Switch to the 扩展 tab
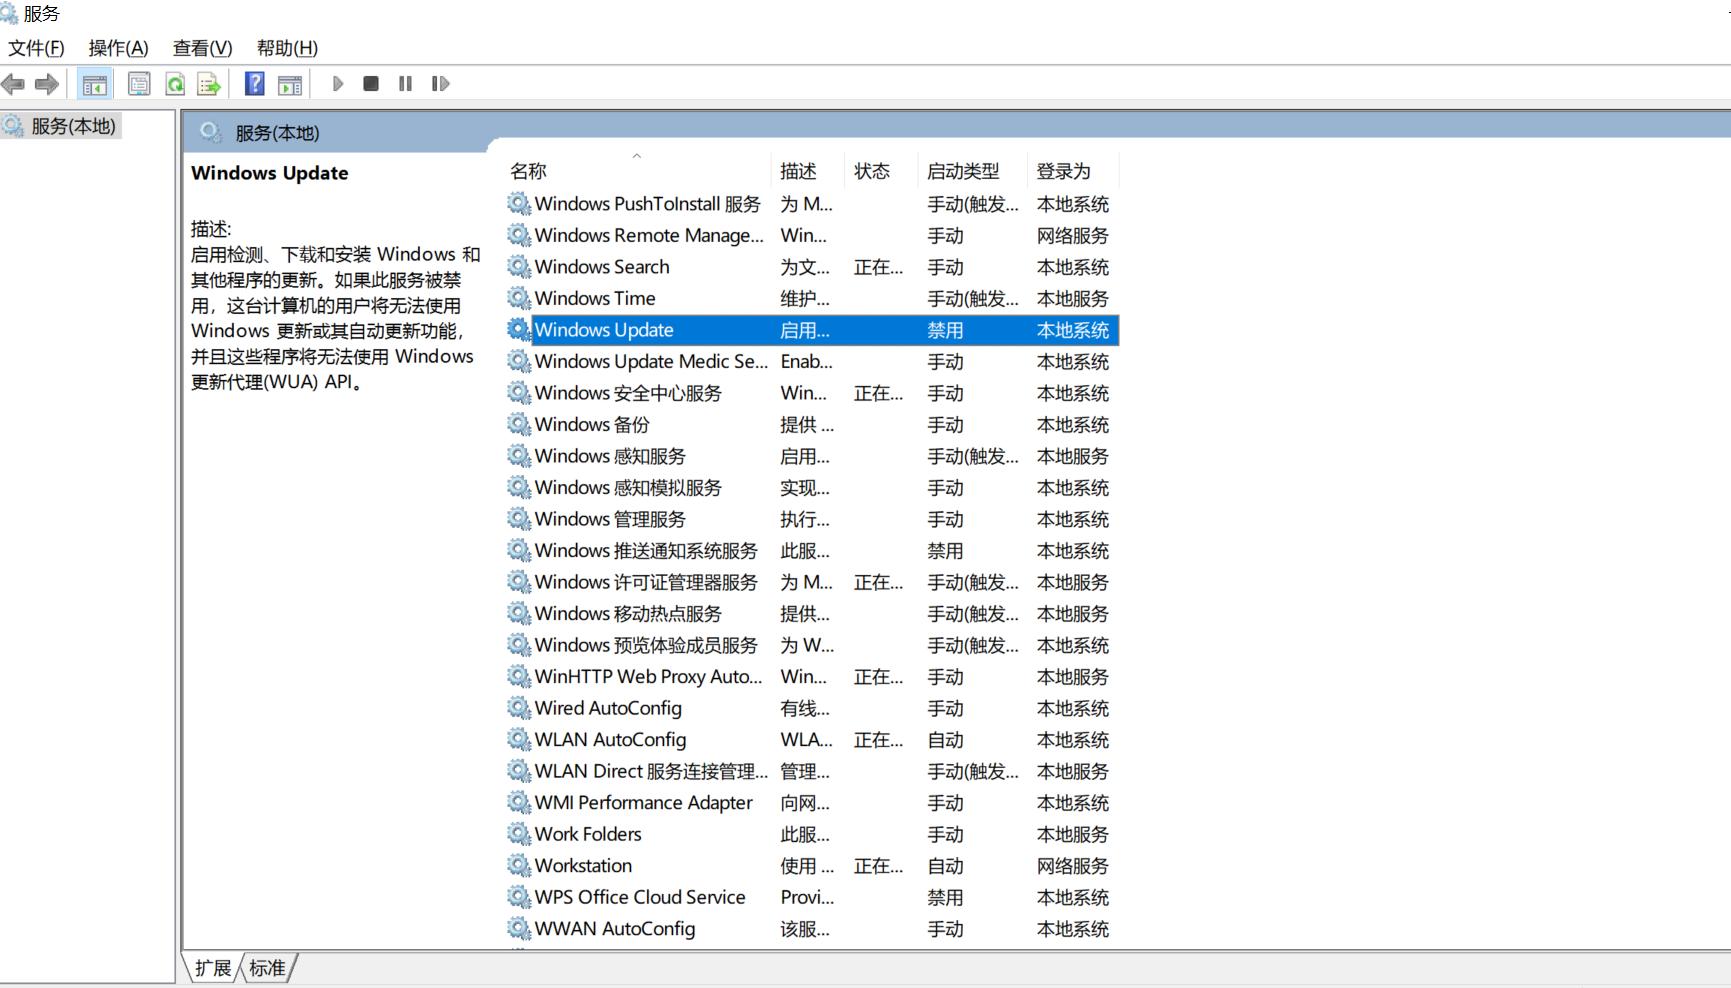Image resolution: width=1731 pixels, height=988 pixels. tap(213, 967)
